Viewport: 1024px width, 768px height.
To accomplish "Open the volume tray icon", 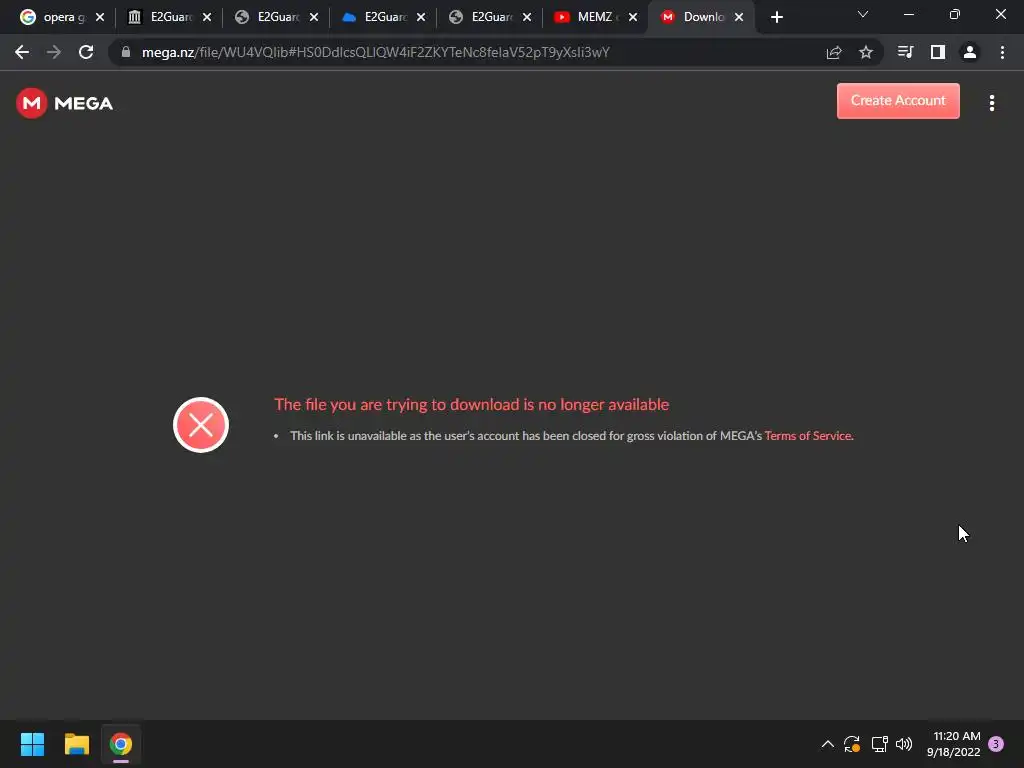I will click(x=904, y=744).
